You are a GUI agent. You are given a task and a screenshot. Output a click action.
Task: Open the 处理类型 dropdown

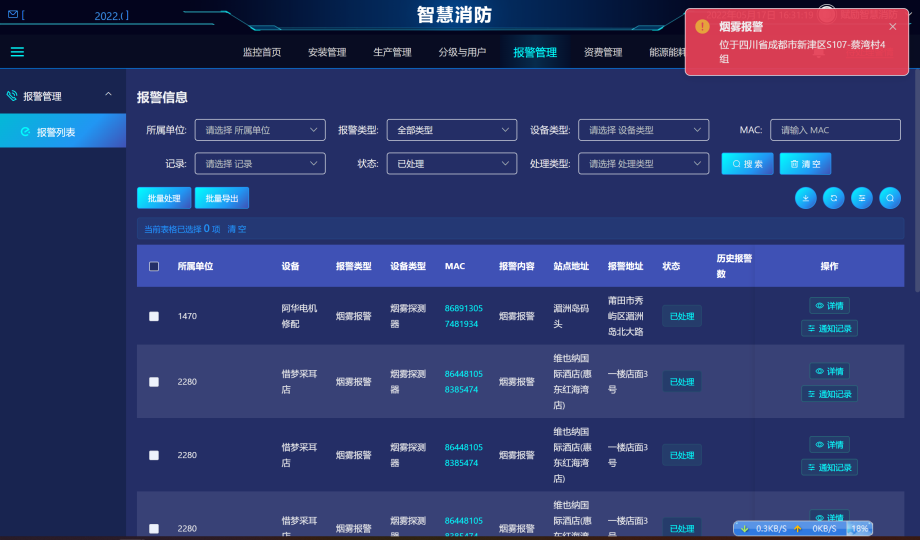point(644,164)
